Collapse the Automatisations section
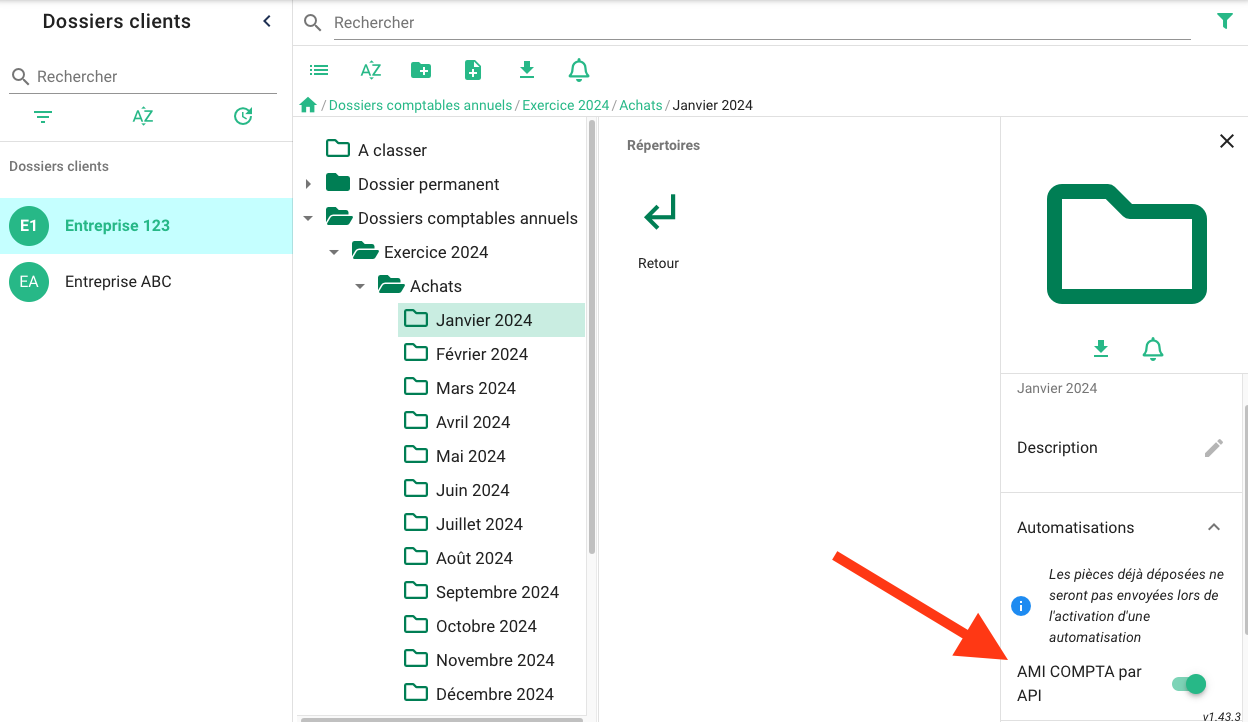 (x=1213, y=527)
